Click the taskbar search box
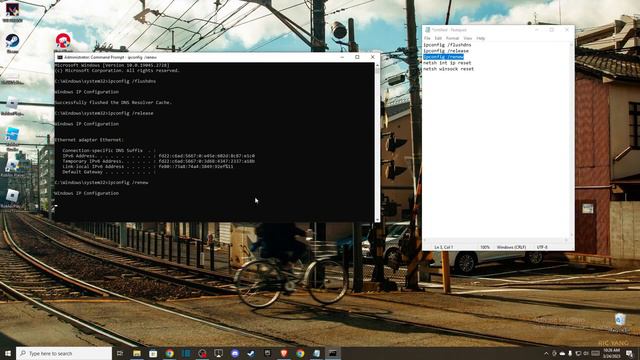The image size is (640, 360). click(x=64, y=353)
